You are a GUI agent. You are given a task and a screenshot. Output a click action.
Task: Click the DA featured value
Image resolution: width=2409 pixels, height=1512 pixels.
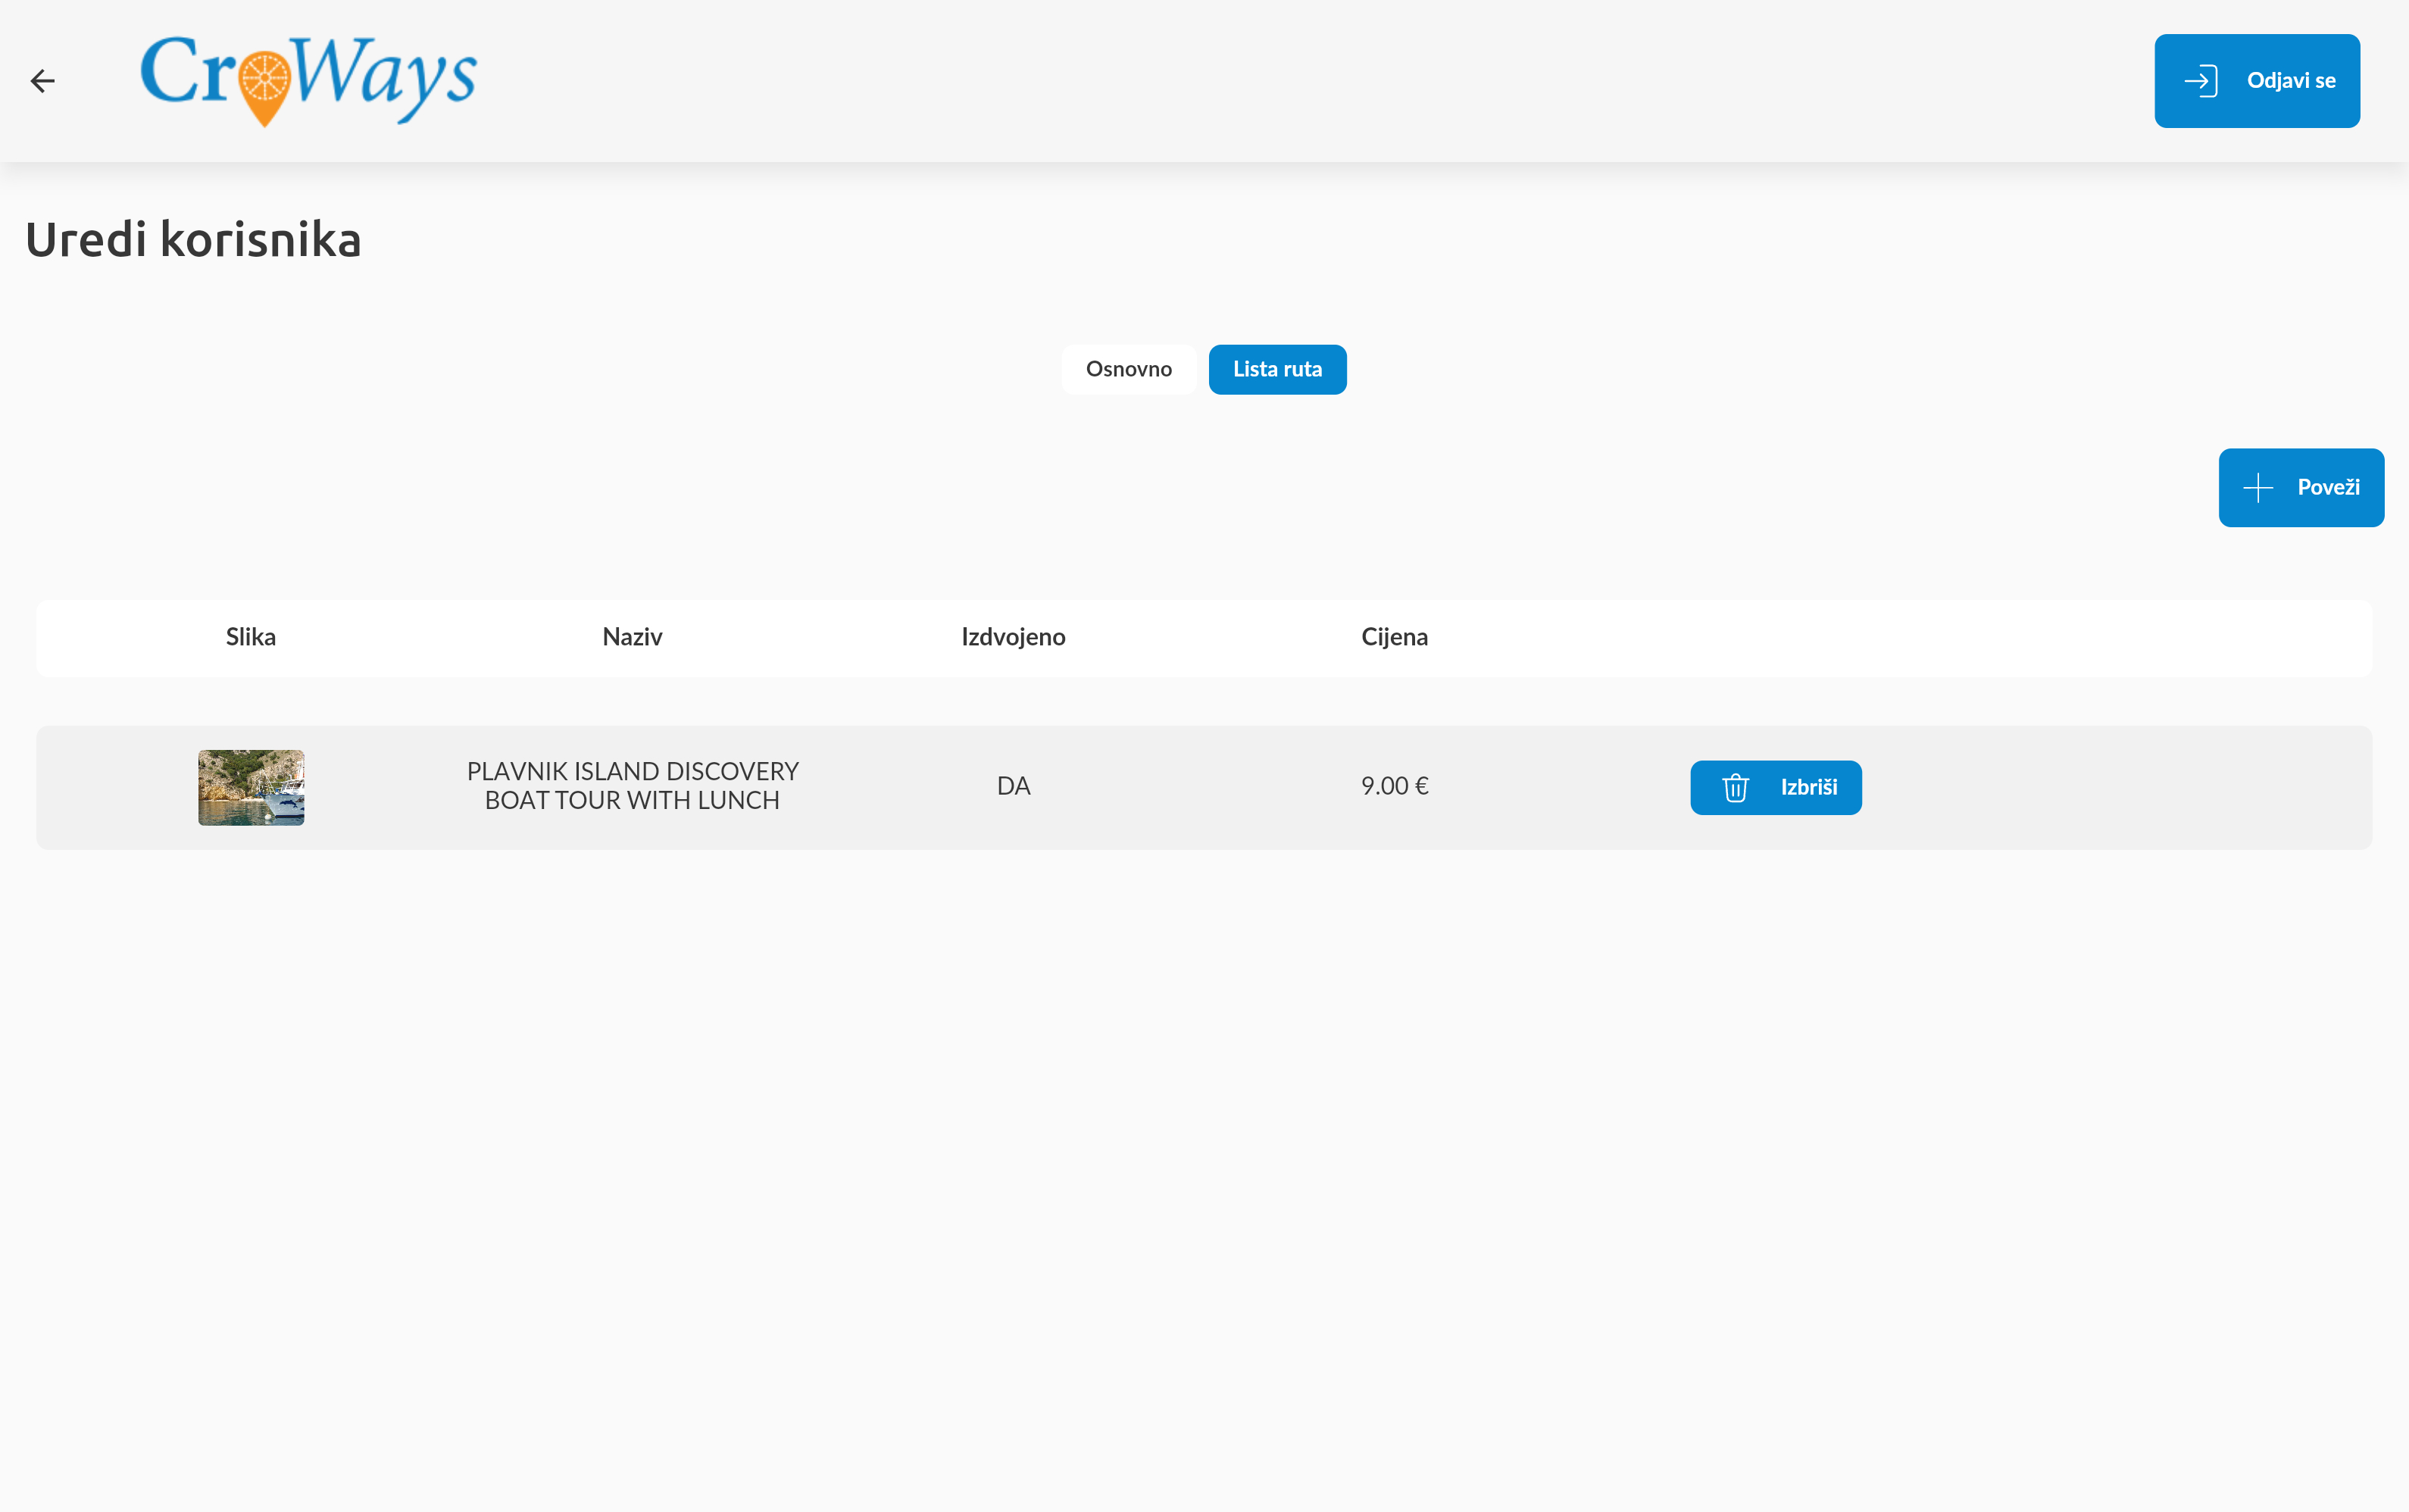coord(1013,786)
